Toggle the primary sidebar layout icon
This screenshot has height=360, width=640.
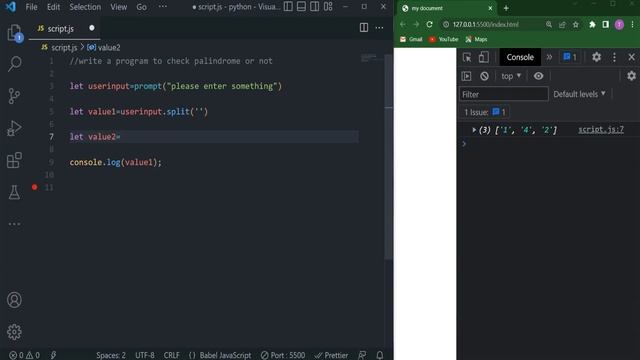288,7
